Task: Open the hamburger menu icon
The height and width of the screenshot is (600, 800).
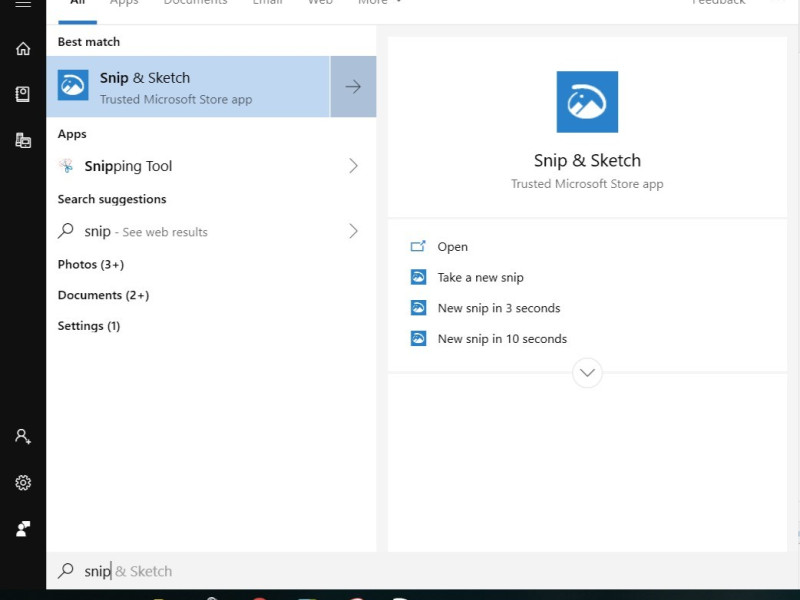Action: tap(23, 4)
